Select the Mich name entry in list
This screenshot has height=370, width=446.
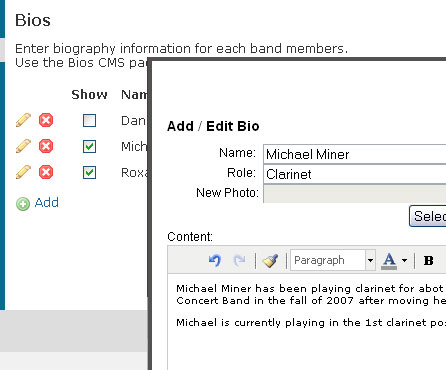(x=134, y=146)
